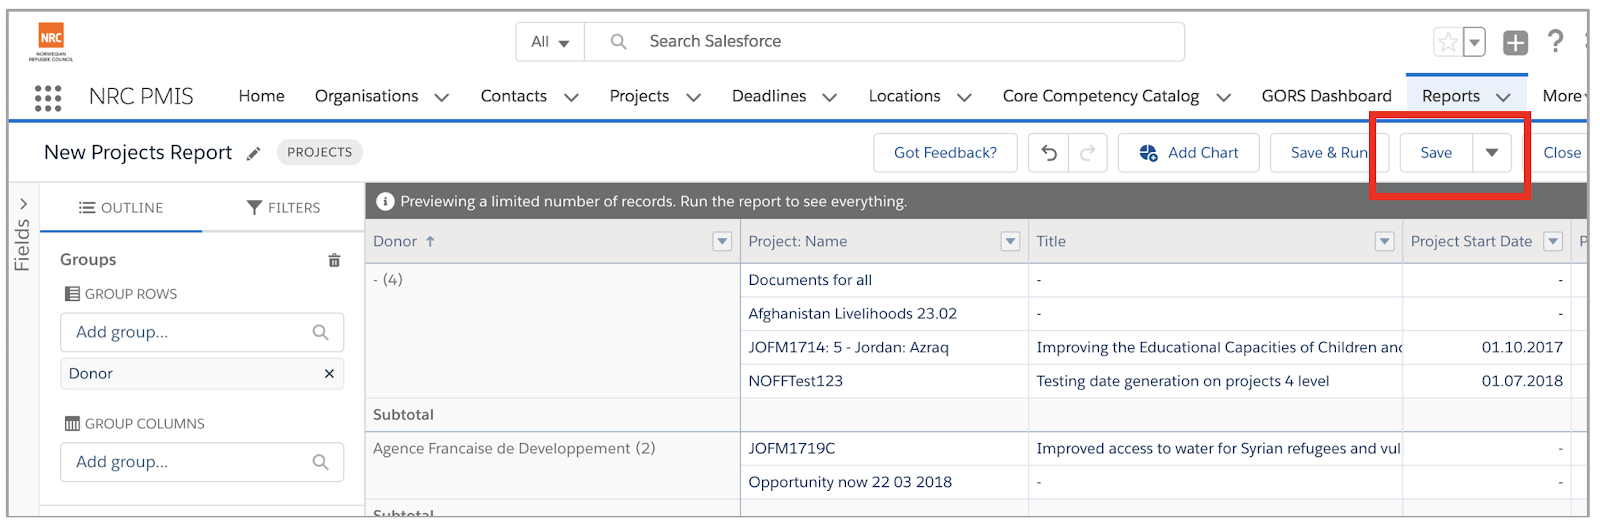The image size is (1600, 532).
Task: Open Reports tab dropdown chevron
Action: tap(1503, 97)
